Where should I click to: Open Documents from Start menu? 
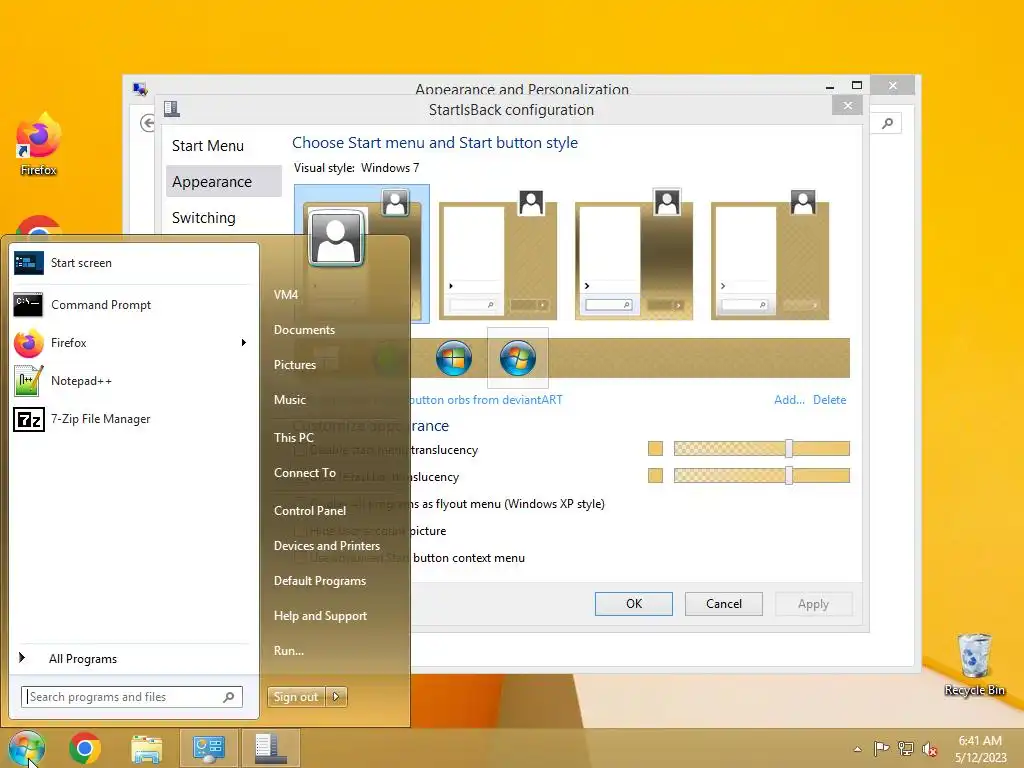[304, 330]
